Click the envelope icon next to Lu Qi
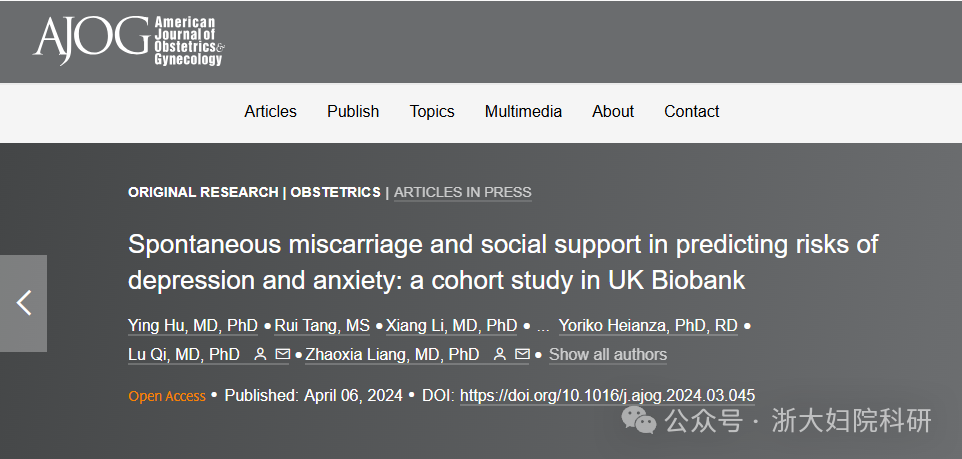962x459 pixels. 282,354
